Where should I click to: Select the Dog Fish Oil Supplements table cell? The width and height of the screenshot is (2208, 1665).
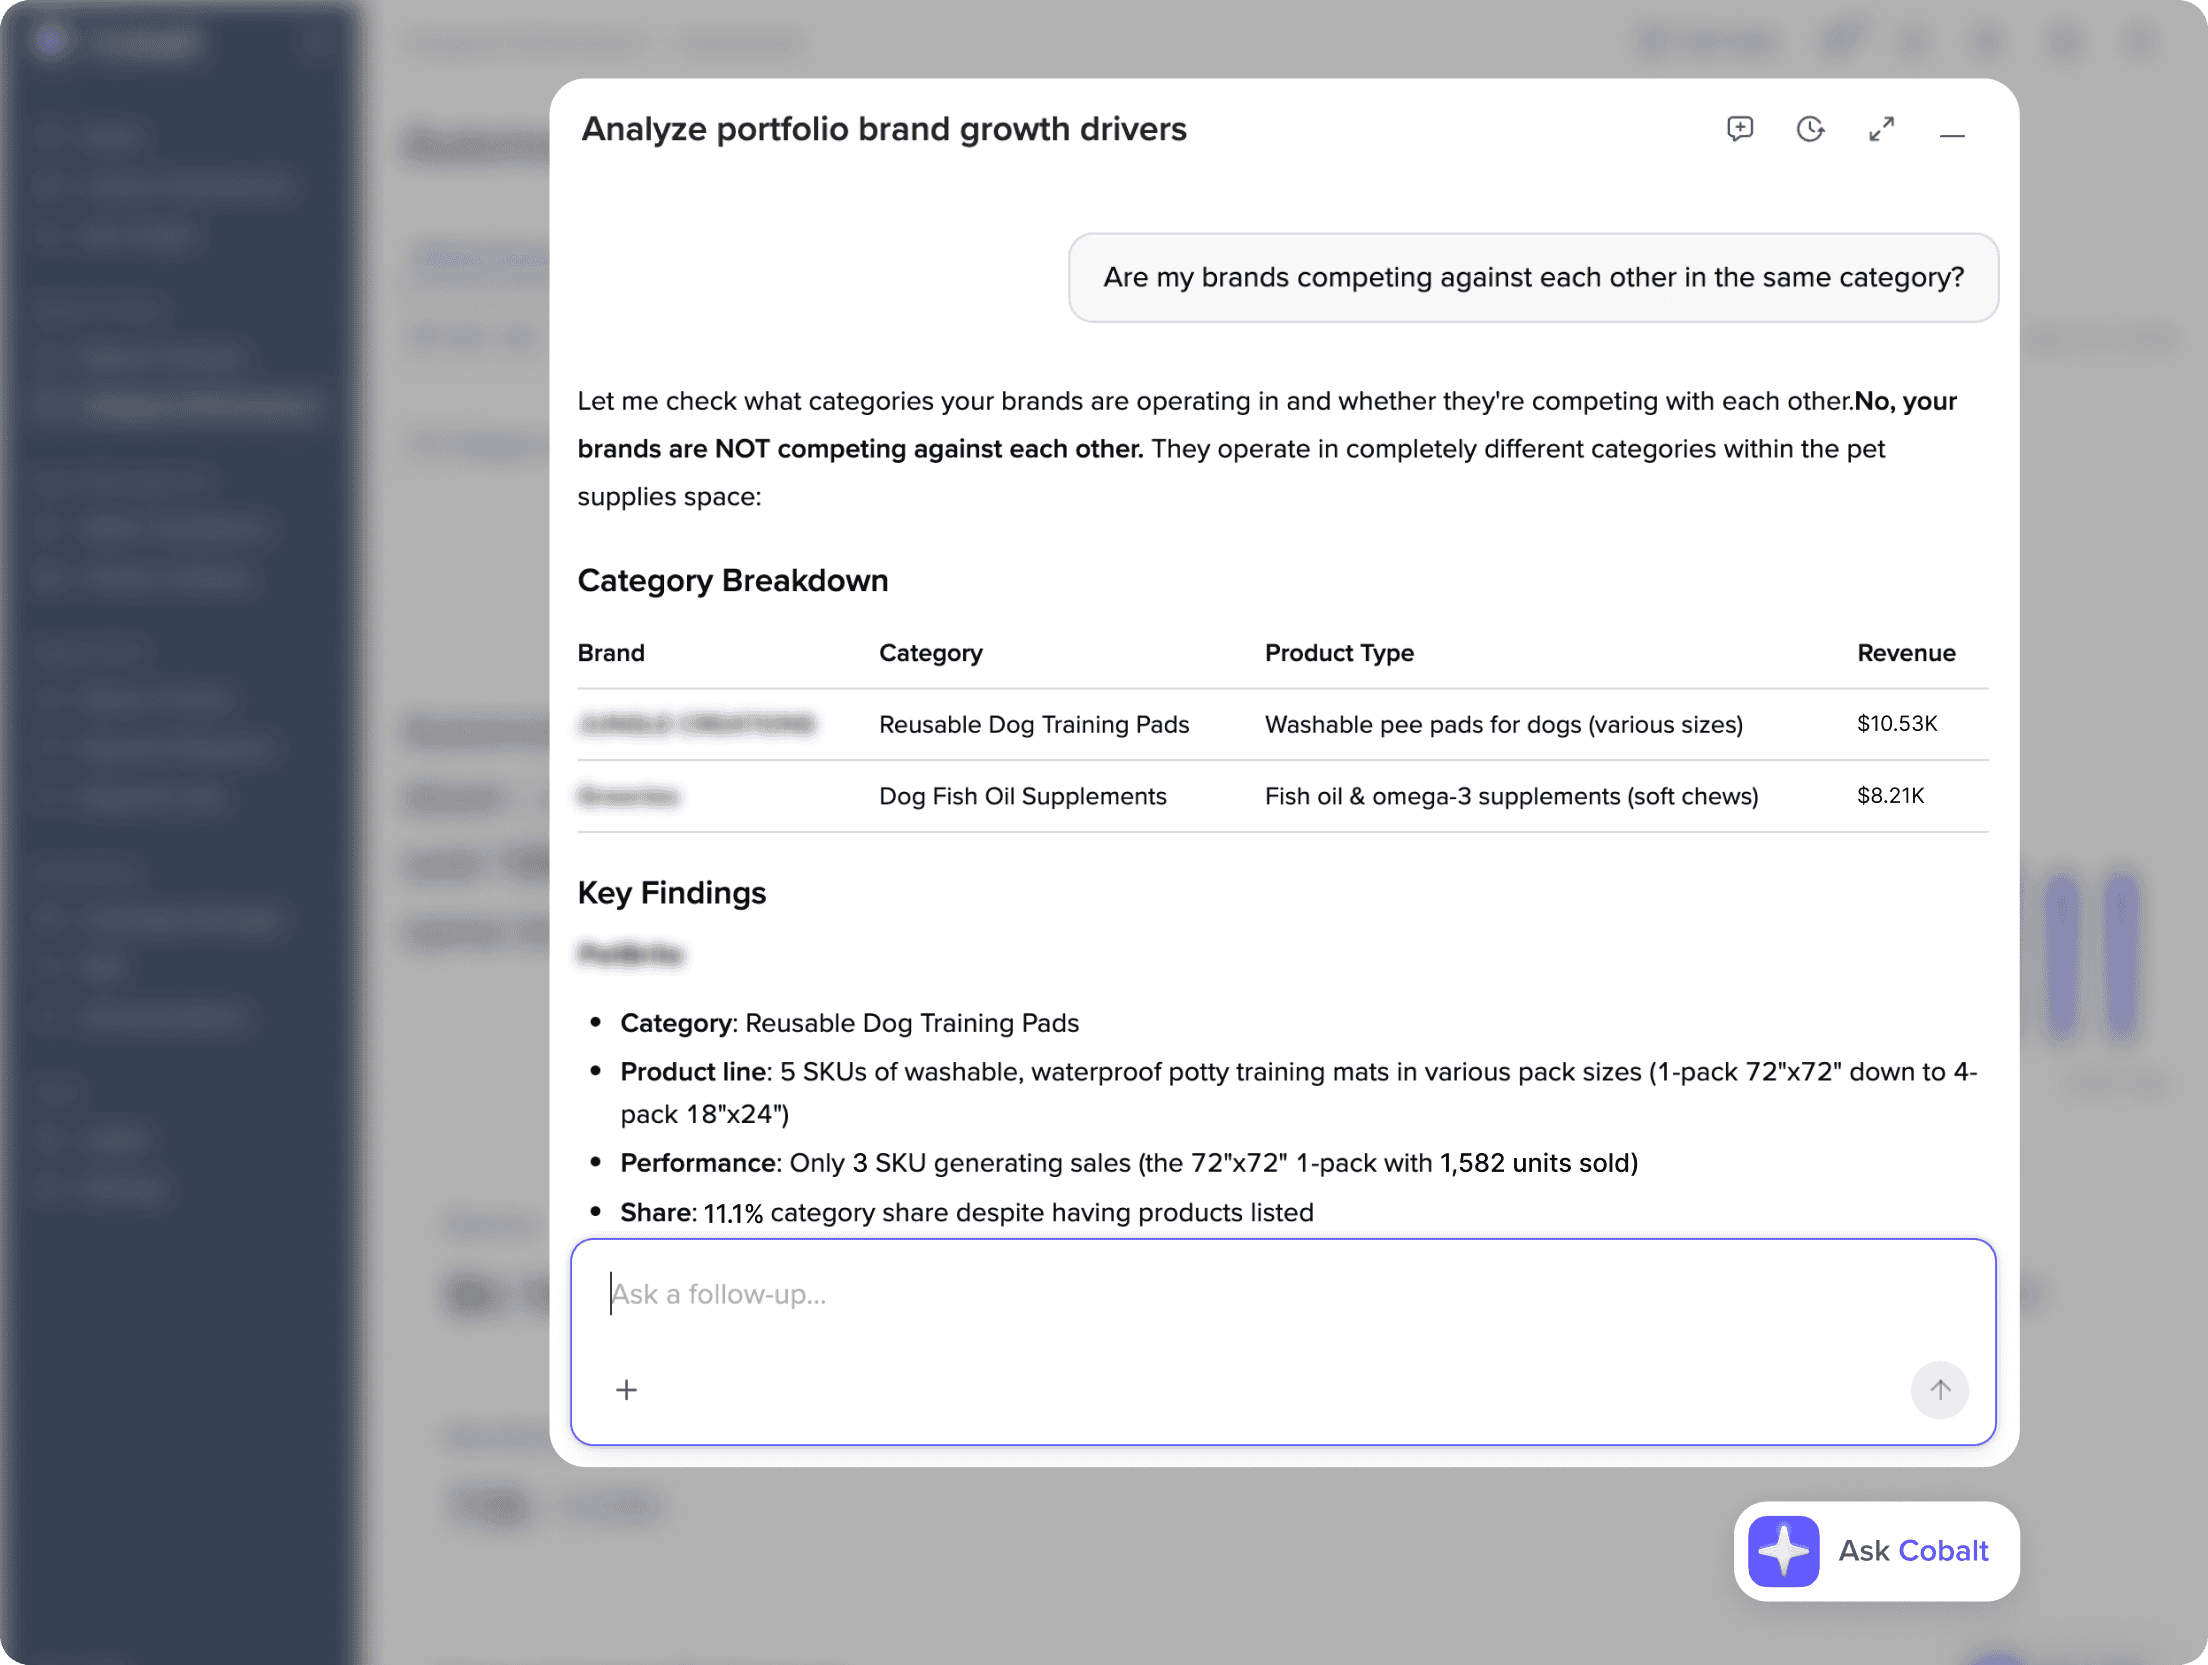(1022, 796)
